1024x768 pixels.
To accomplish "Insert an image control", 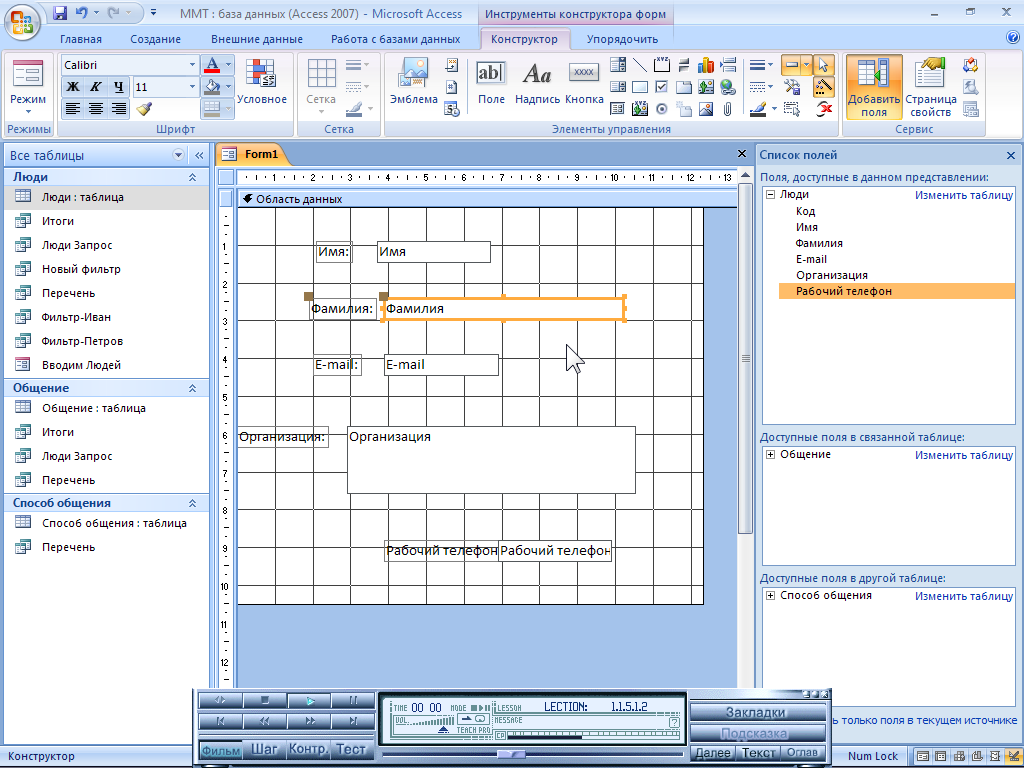I will tap(706, 108).
